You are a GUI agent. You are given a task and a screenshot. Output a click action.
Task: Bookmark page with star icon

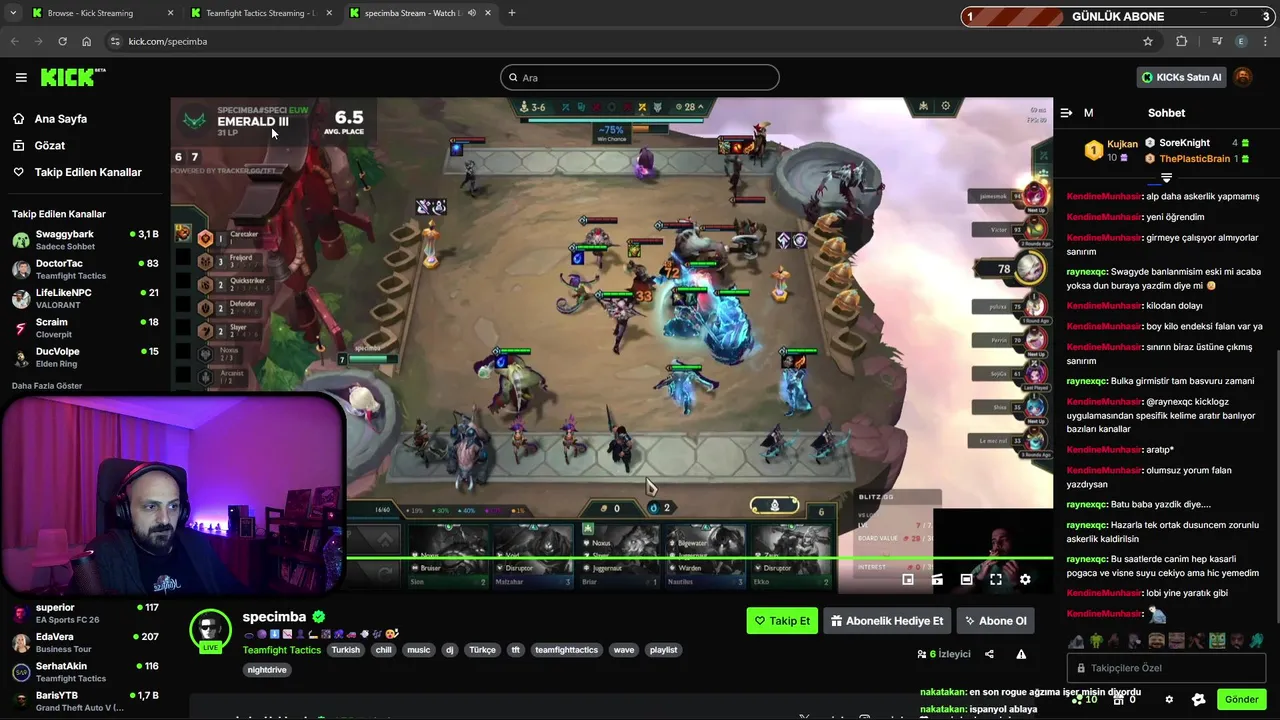(x=1148, y=41)
